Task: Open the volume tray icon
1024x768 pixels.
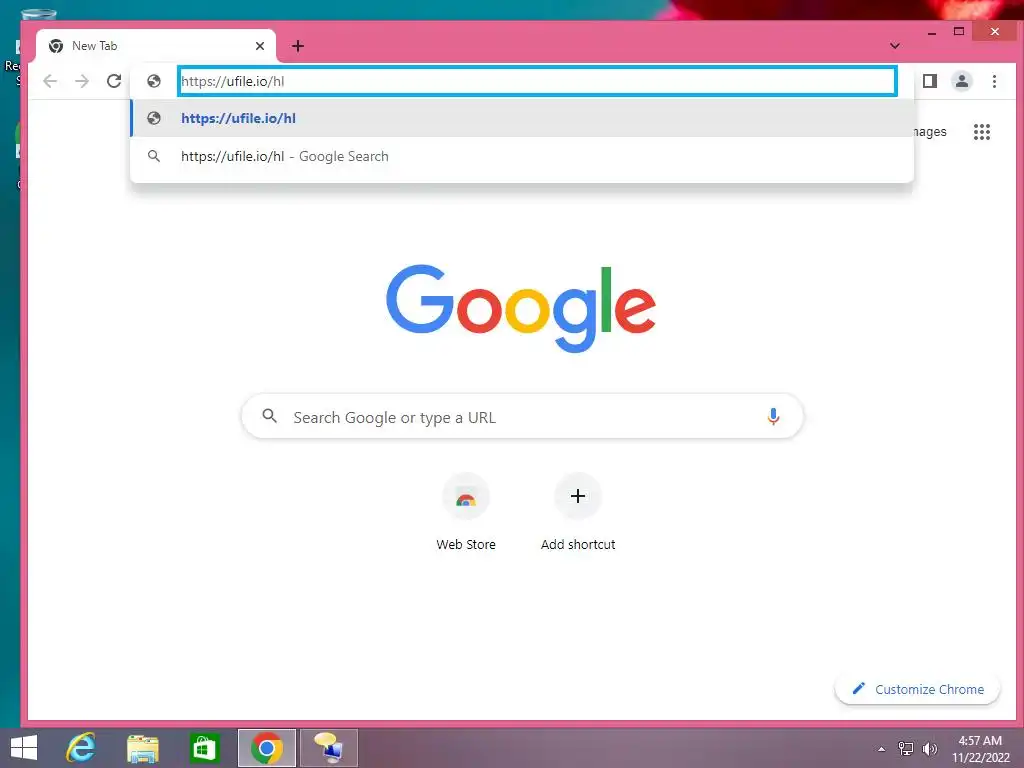Action: tap(930, 748)
